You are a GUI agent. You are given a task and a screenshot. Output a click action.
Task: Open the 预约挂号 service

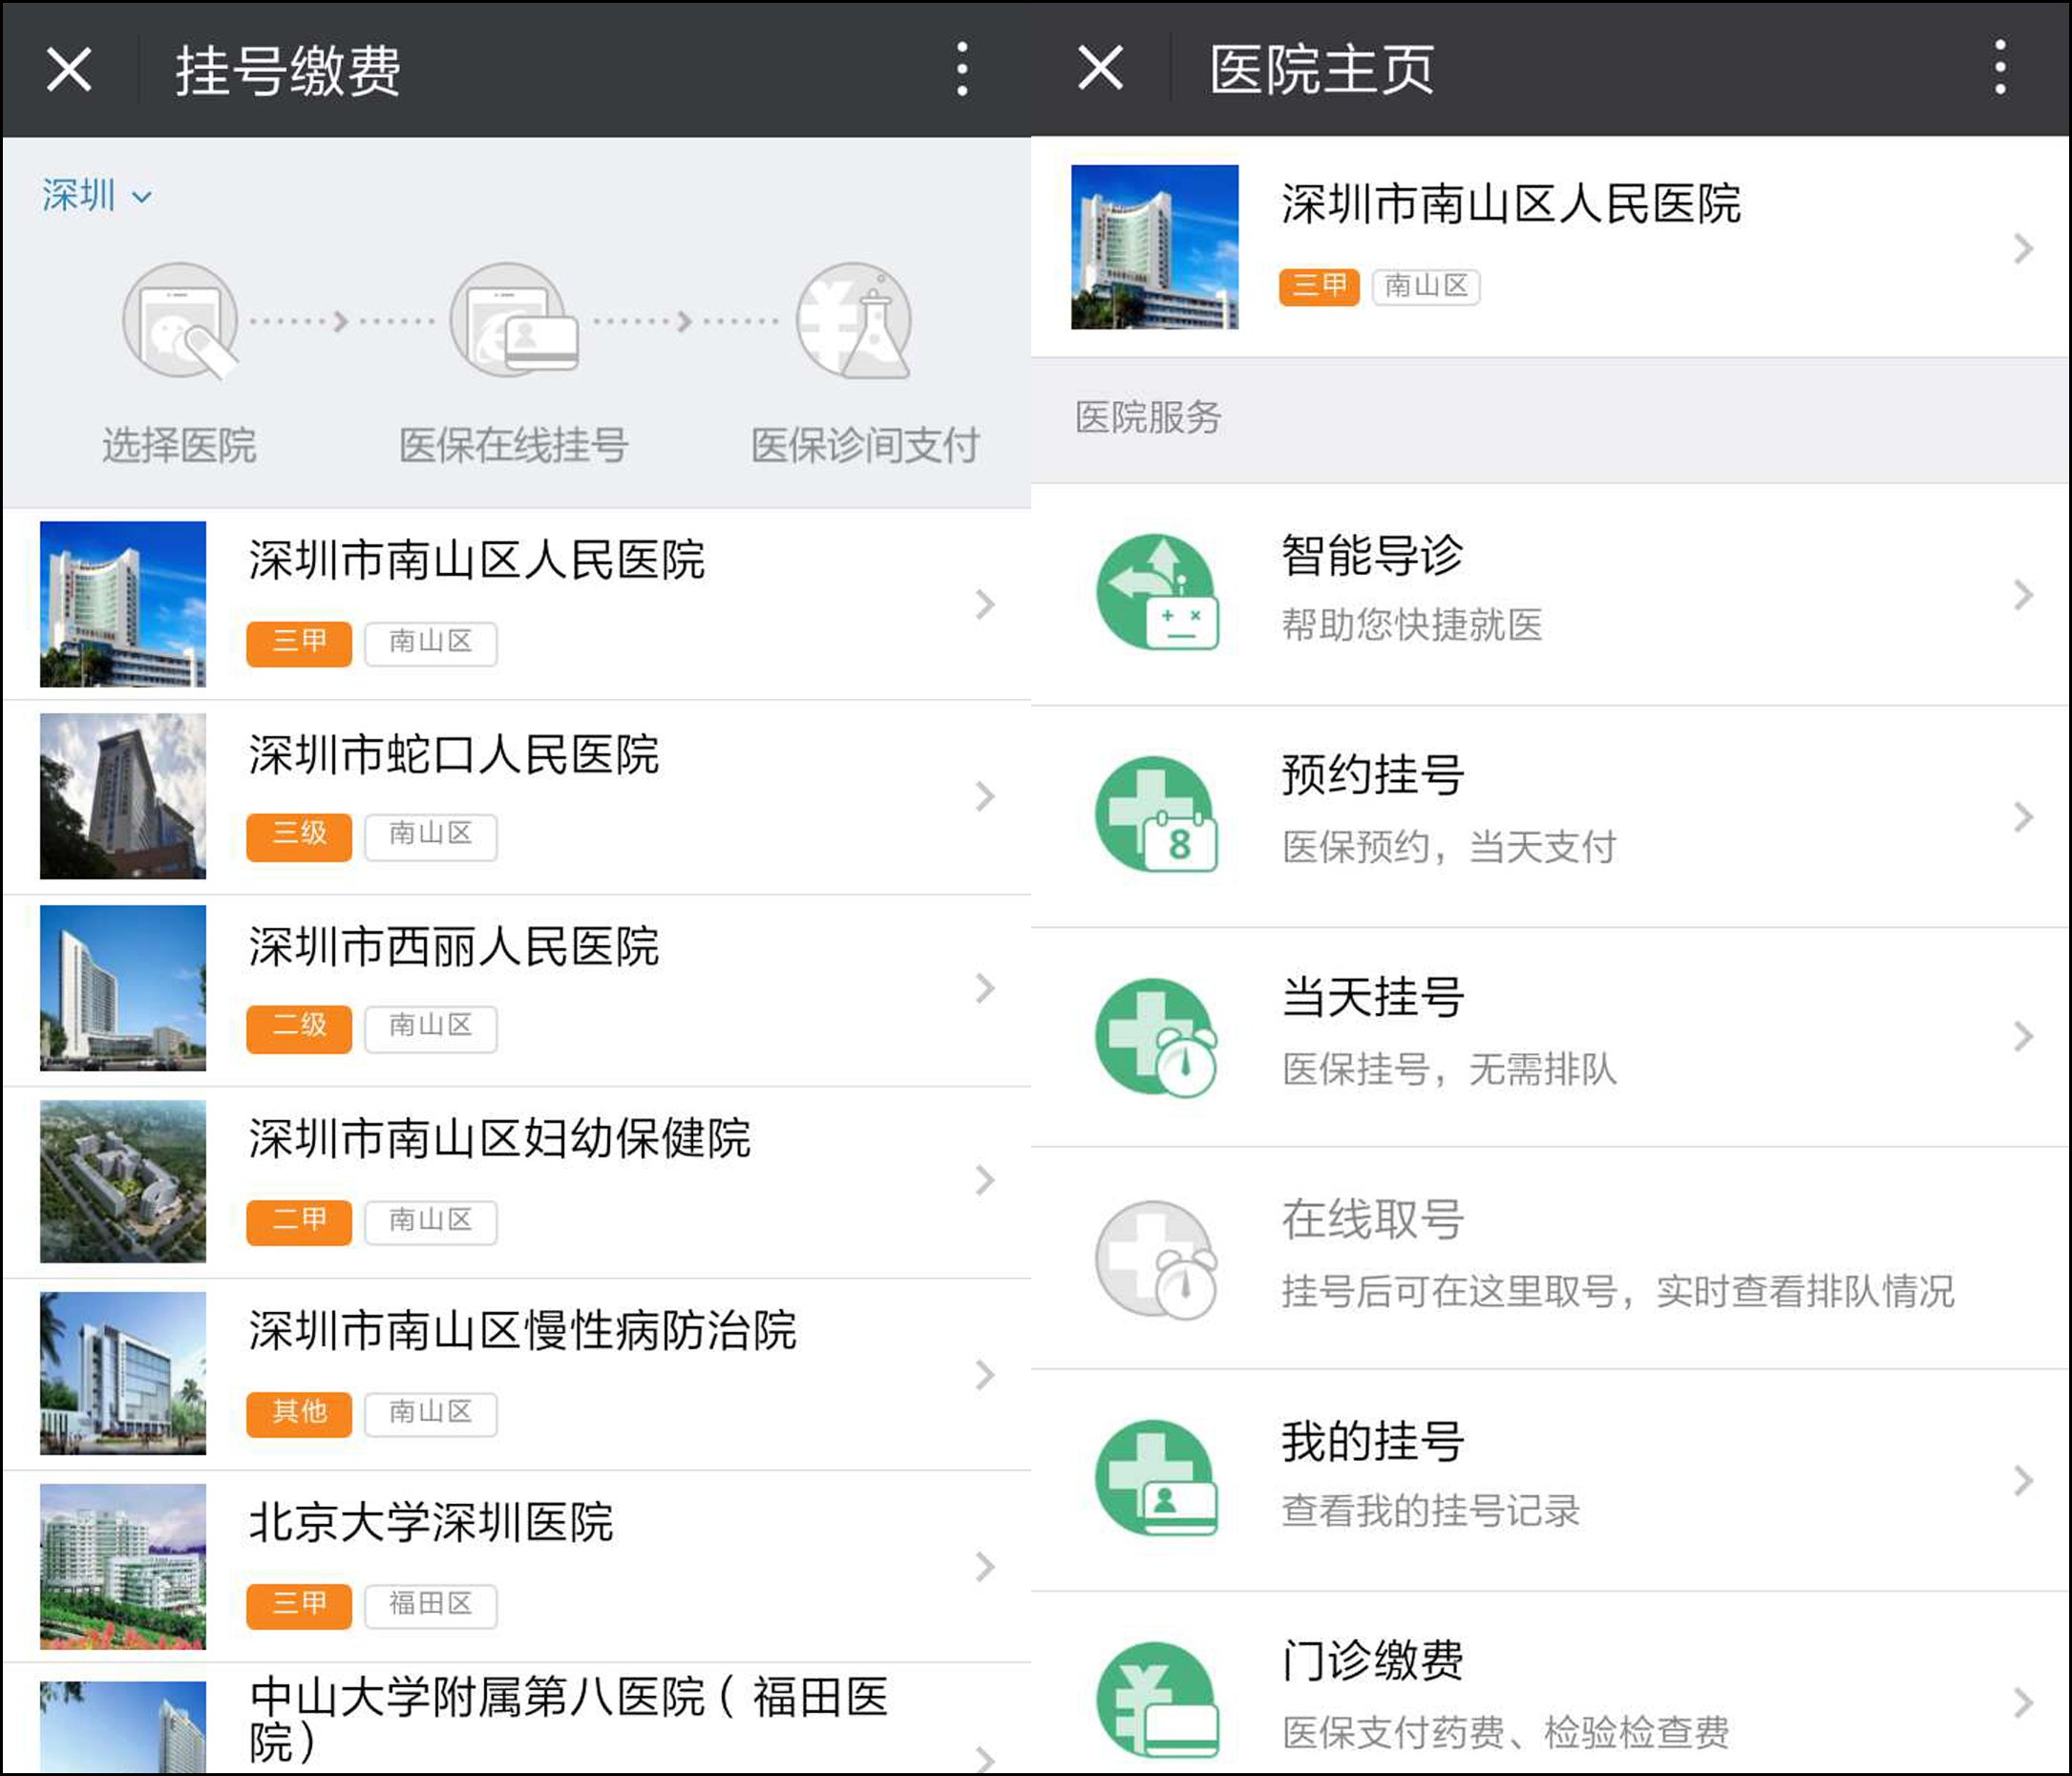tap(1550, 817)
